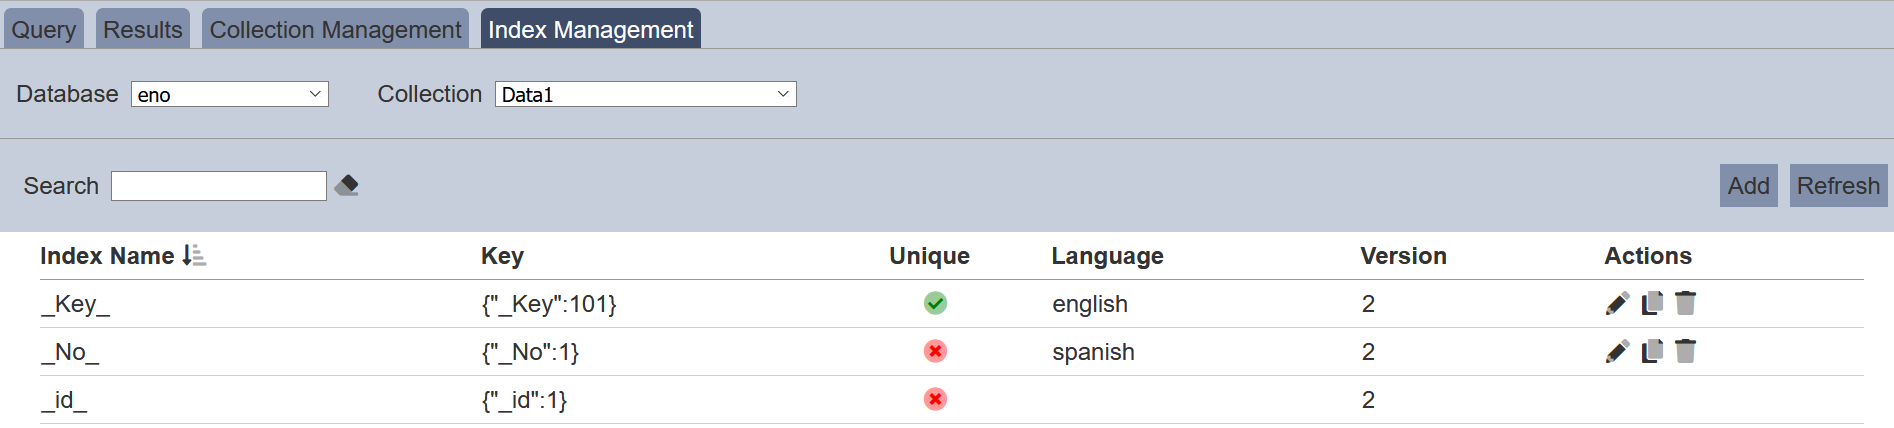Click the key value {"_No":1}

530,352
